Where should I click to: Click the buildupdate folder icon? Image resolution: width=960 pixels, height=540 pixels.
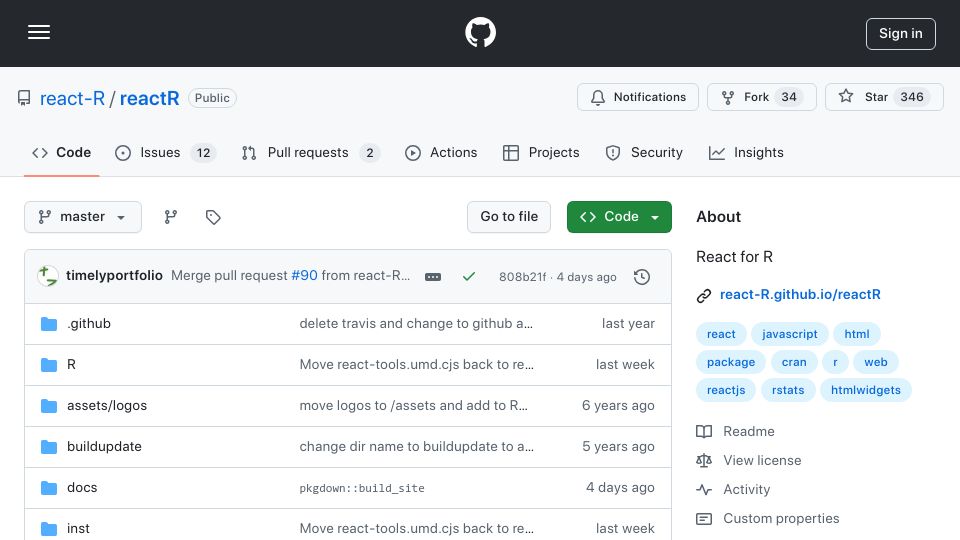tap(49, 447)
